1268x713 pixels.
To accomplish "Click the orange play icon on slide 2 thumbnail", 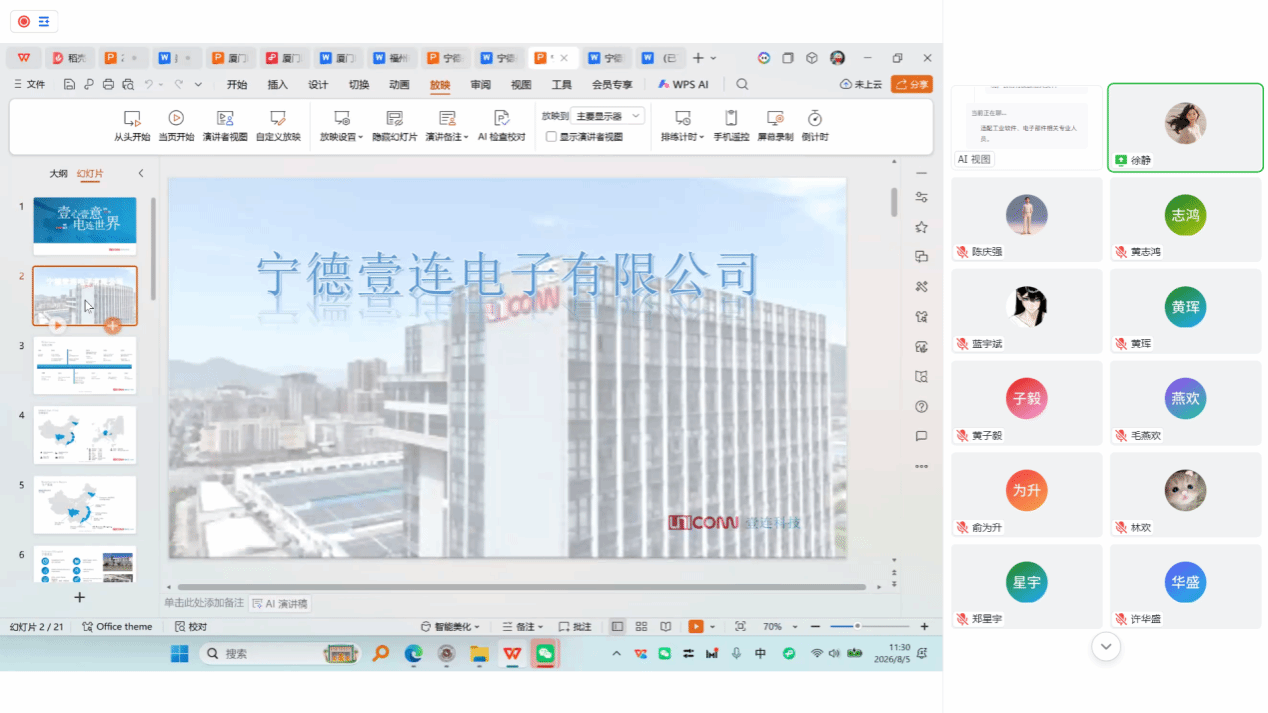I will (x=57, y=325).
